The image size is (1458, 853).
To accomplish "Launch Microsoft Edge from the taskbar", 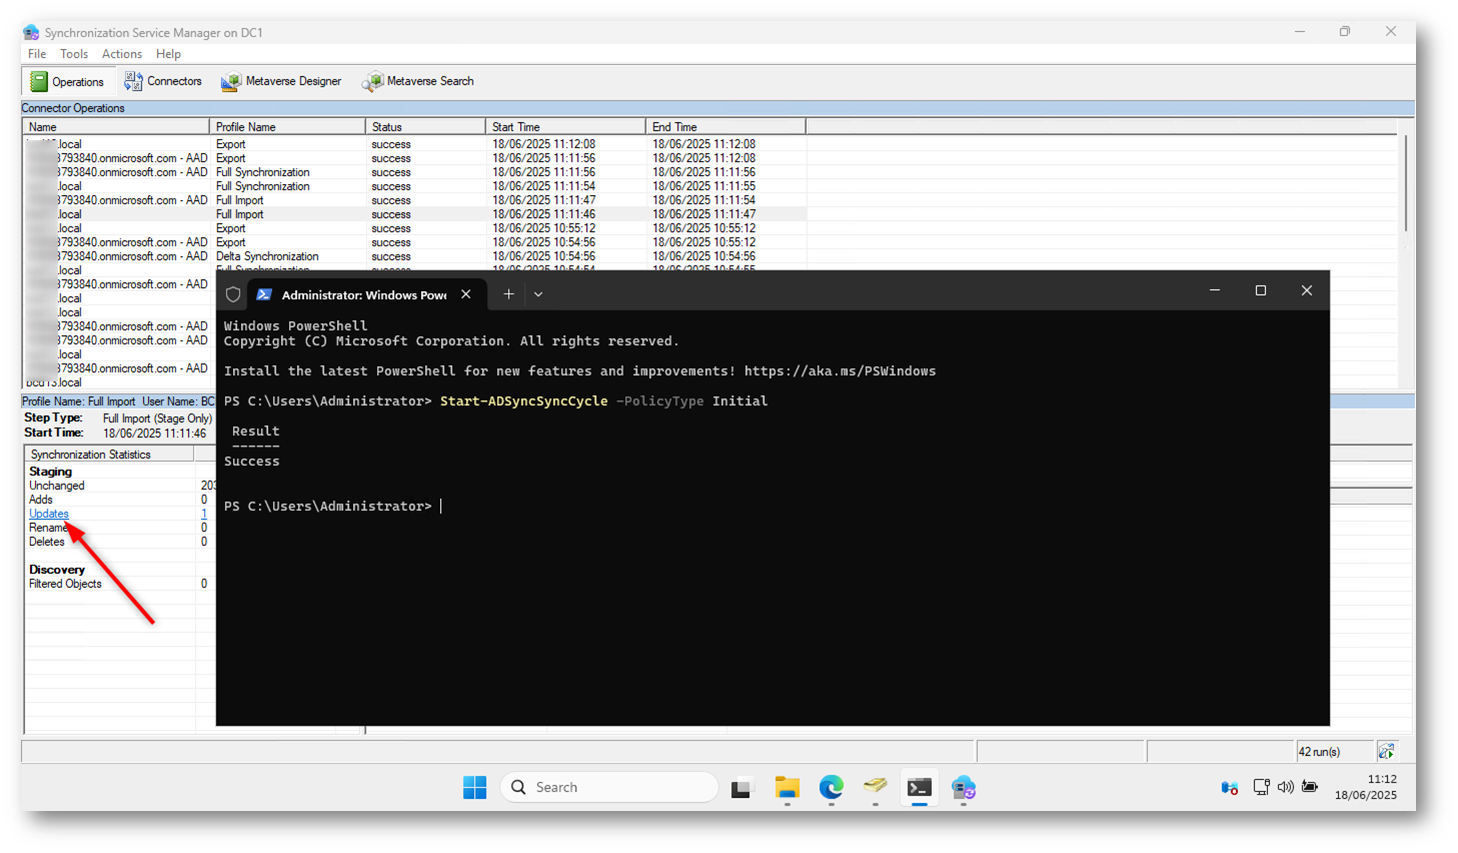I will [831, 788].
